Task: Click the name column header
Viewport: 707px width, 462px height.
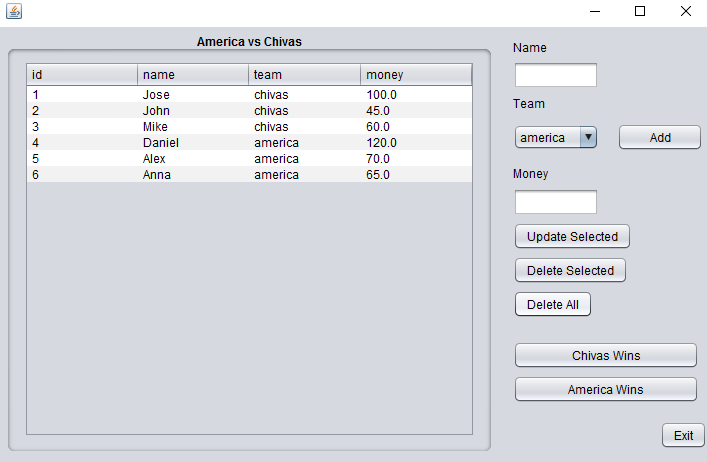Action: (x=193, y=75)
